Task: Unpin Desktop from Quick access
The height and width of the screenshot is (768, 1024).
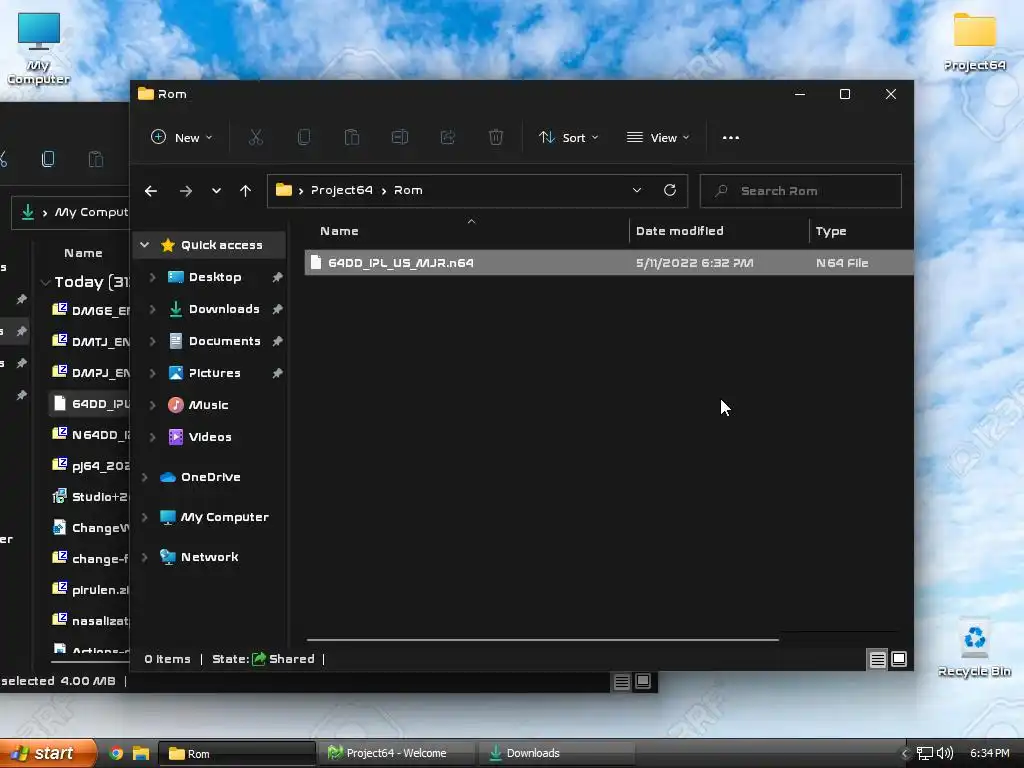Action: point(278,277)
